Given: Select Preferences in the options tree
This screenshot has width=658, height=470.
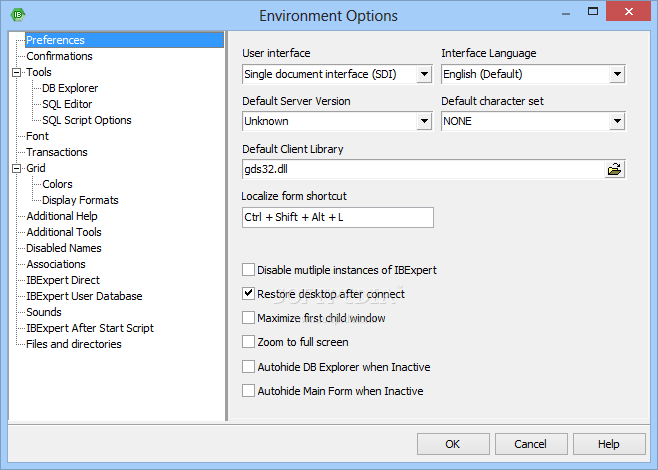Looking at the screenshot, I should coord(55,40).
